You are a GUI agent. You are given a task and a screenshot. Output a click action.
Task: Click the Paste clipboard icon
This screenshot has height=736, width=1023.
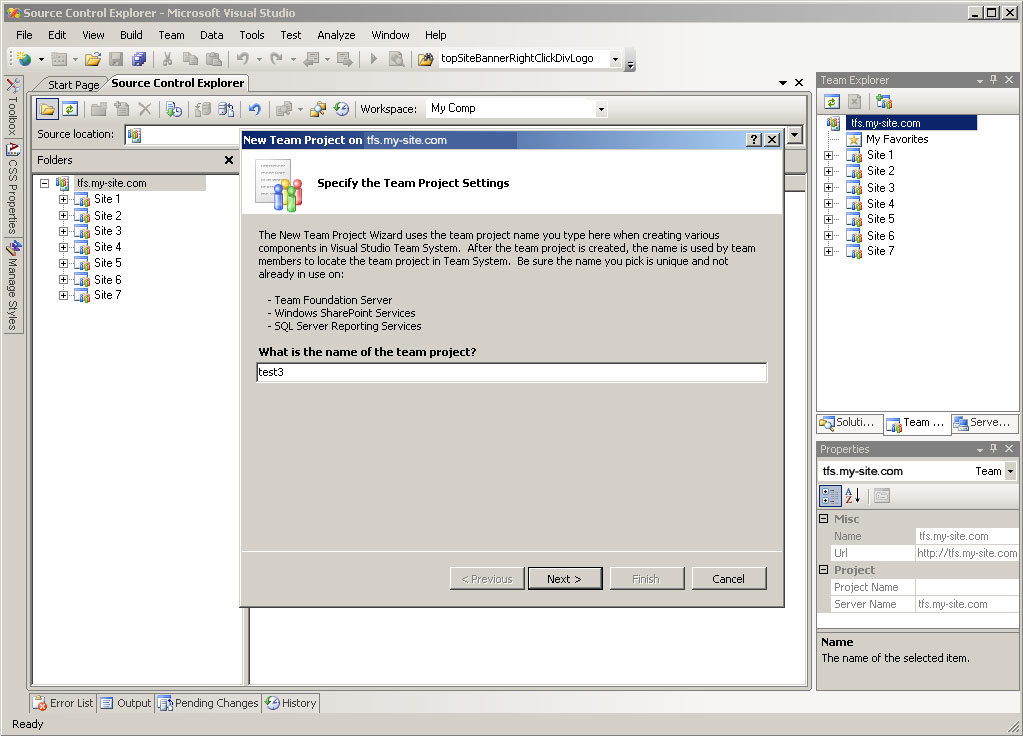coord(213,59)
